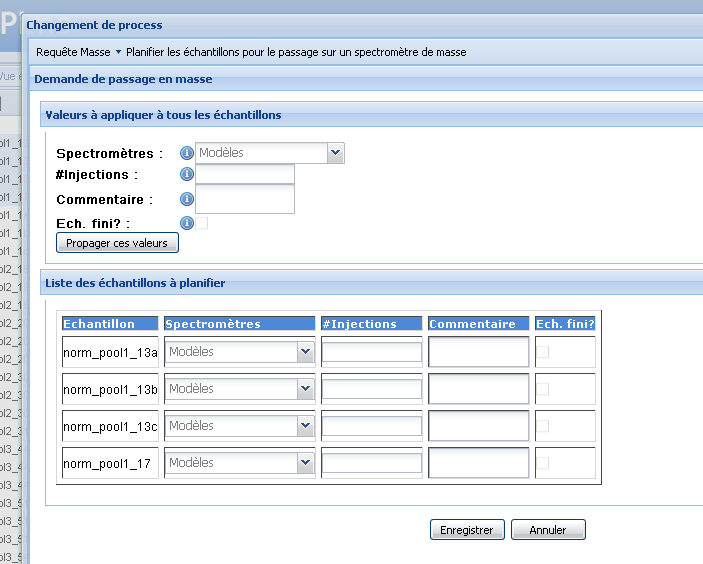
Task: Open Spectromètres dropdown for norm_pool1_17
Action: pyautogui.click(x=305, y=463)
